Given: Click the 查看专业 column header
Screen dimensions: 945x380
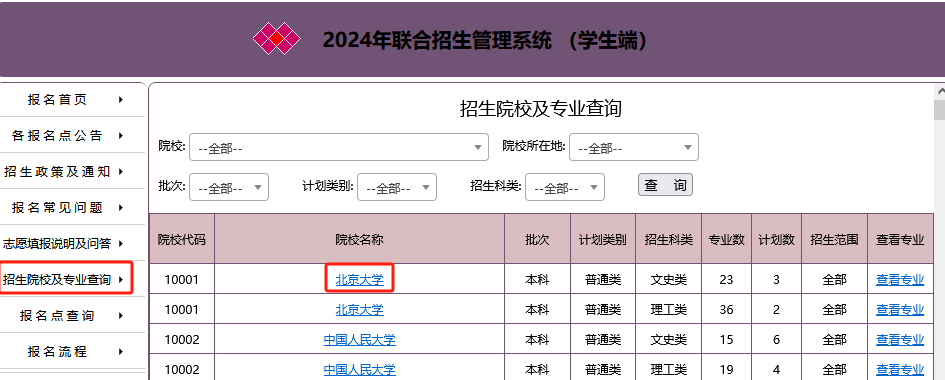Looking at the screenshot, I should (900, 239).
